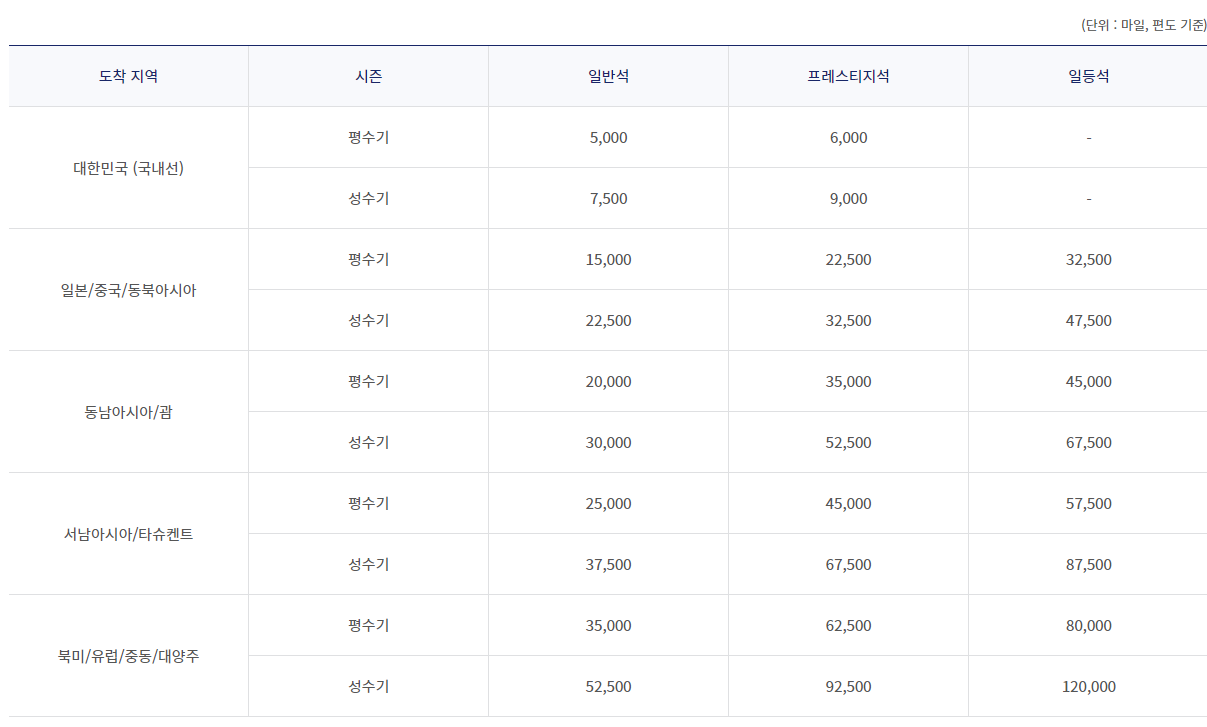
Task: Click the 7,500 domestic peak 일반석 value
Action: 608,199
